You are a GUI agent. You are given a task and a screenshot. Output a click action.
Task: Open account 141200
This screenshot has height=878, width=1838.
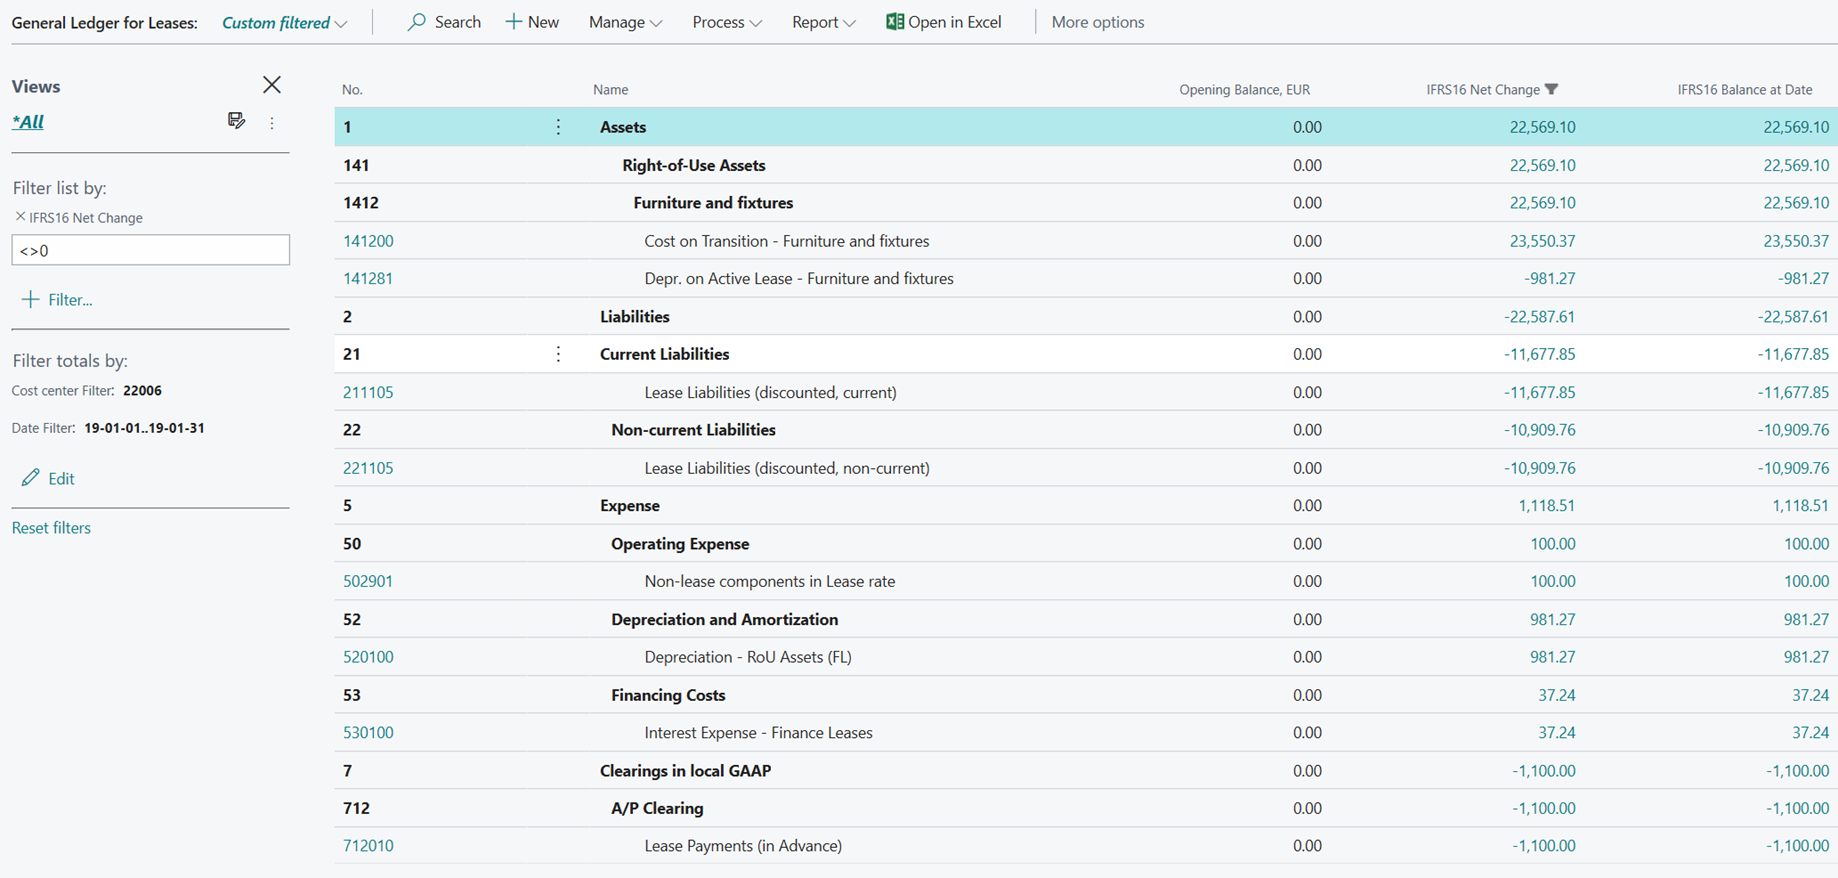[x=368, y=241]
